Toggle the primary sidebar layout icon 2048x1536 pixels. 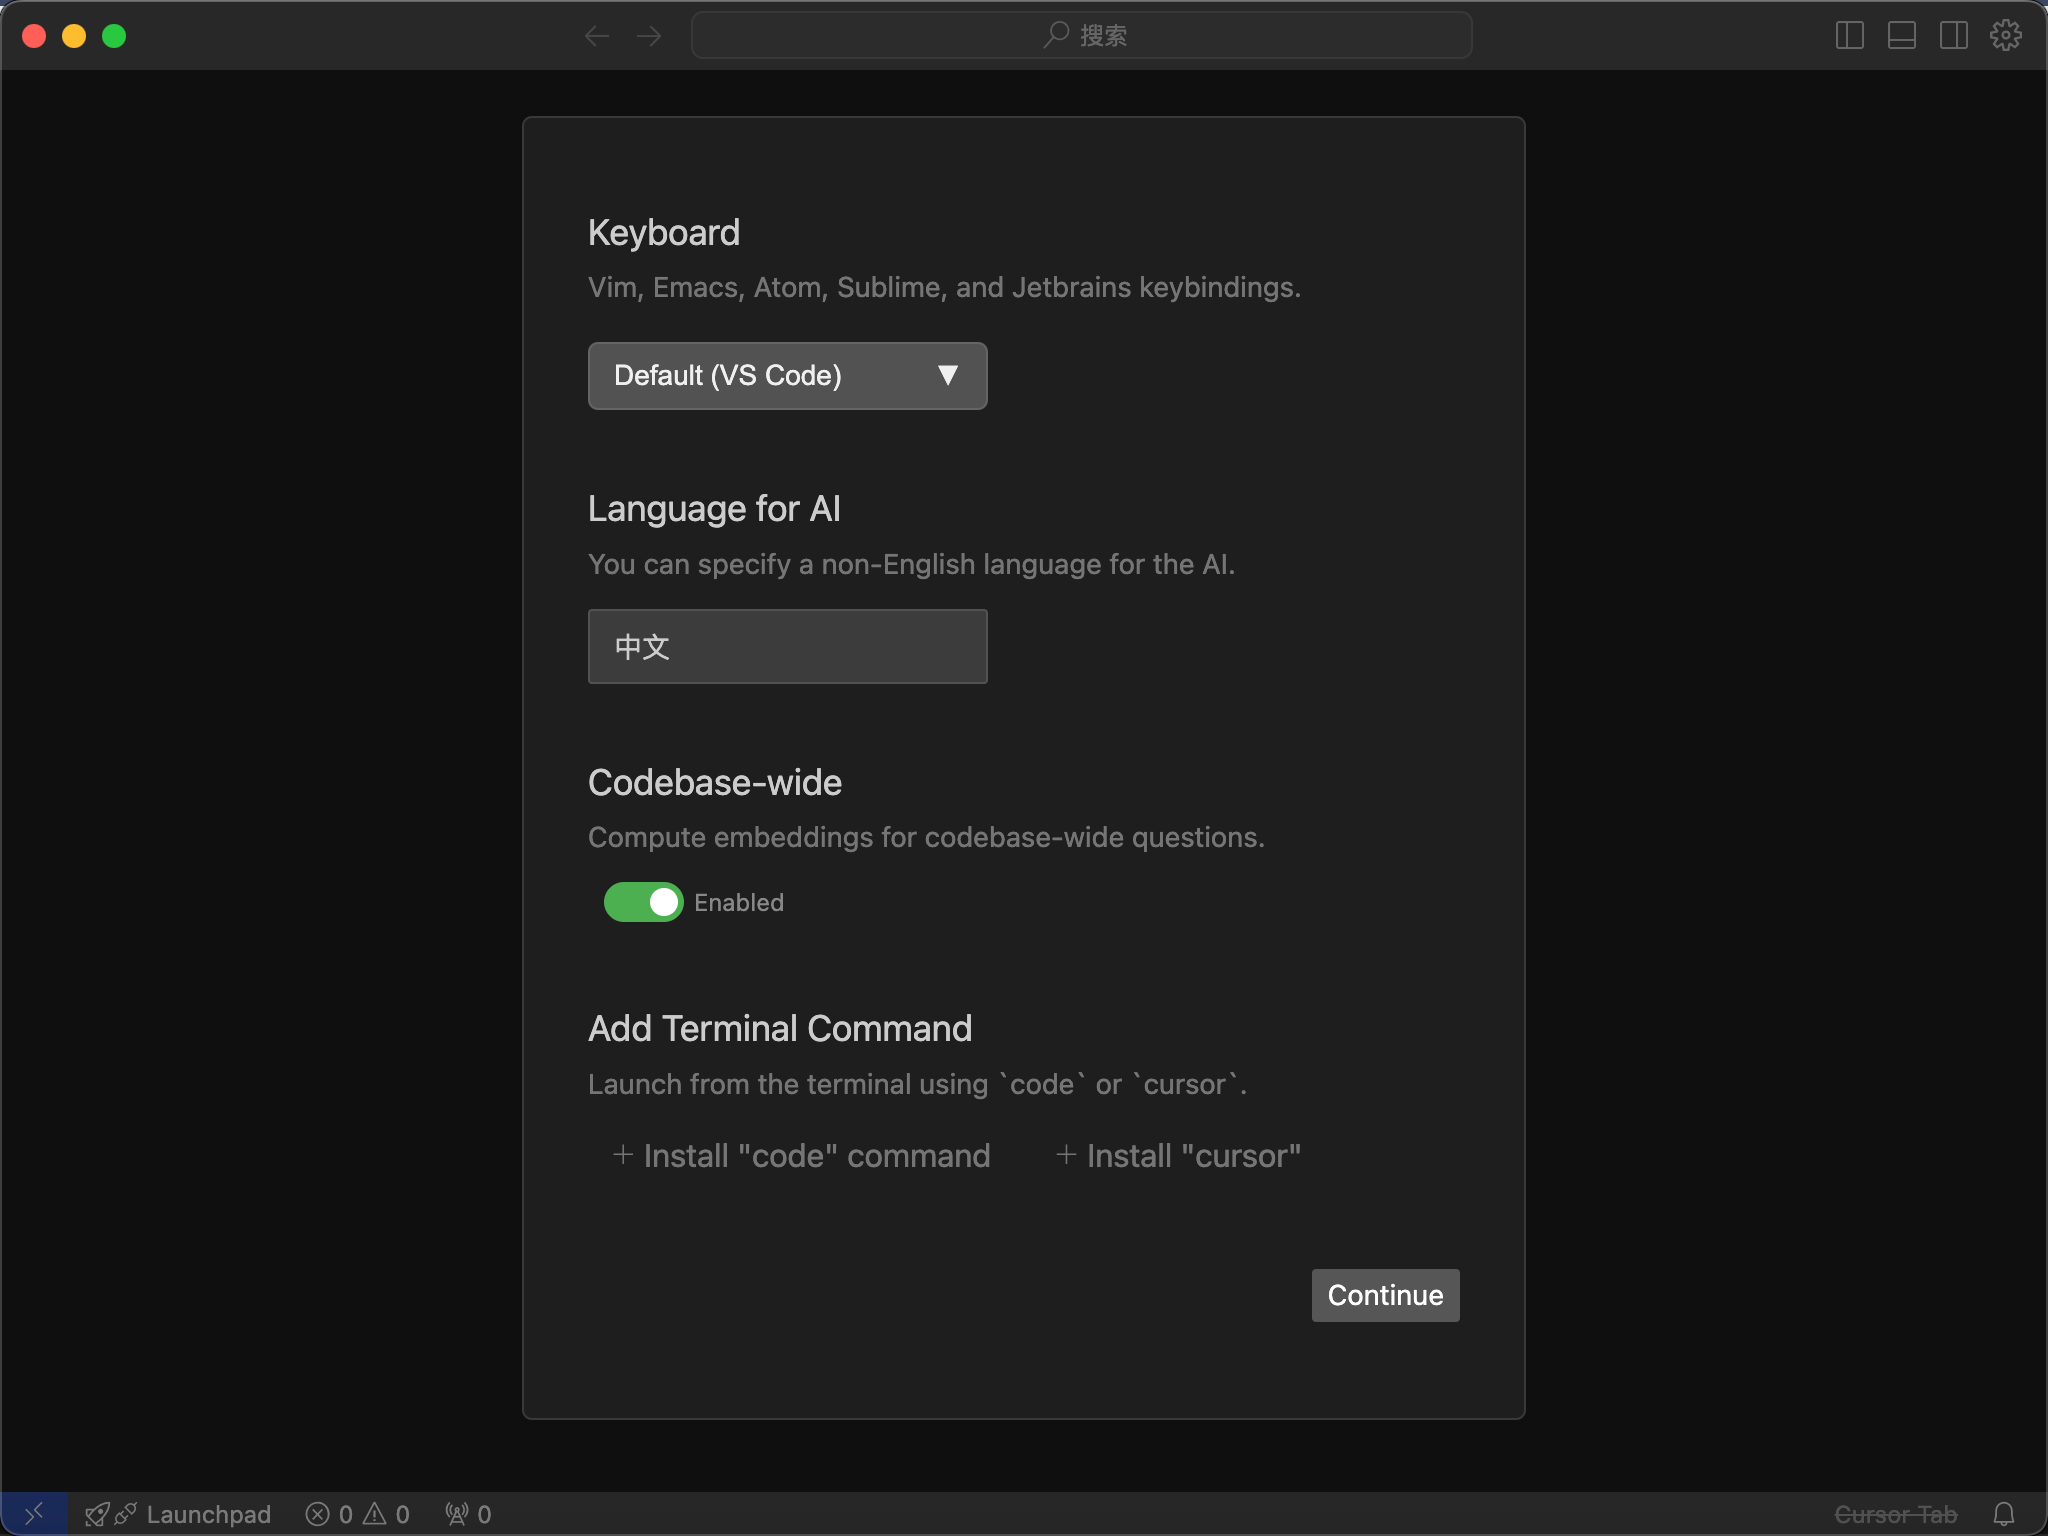1850,36
